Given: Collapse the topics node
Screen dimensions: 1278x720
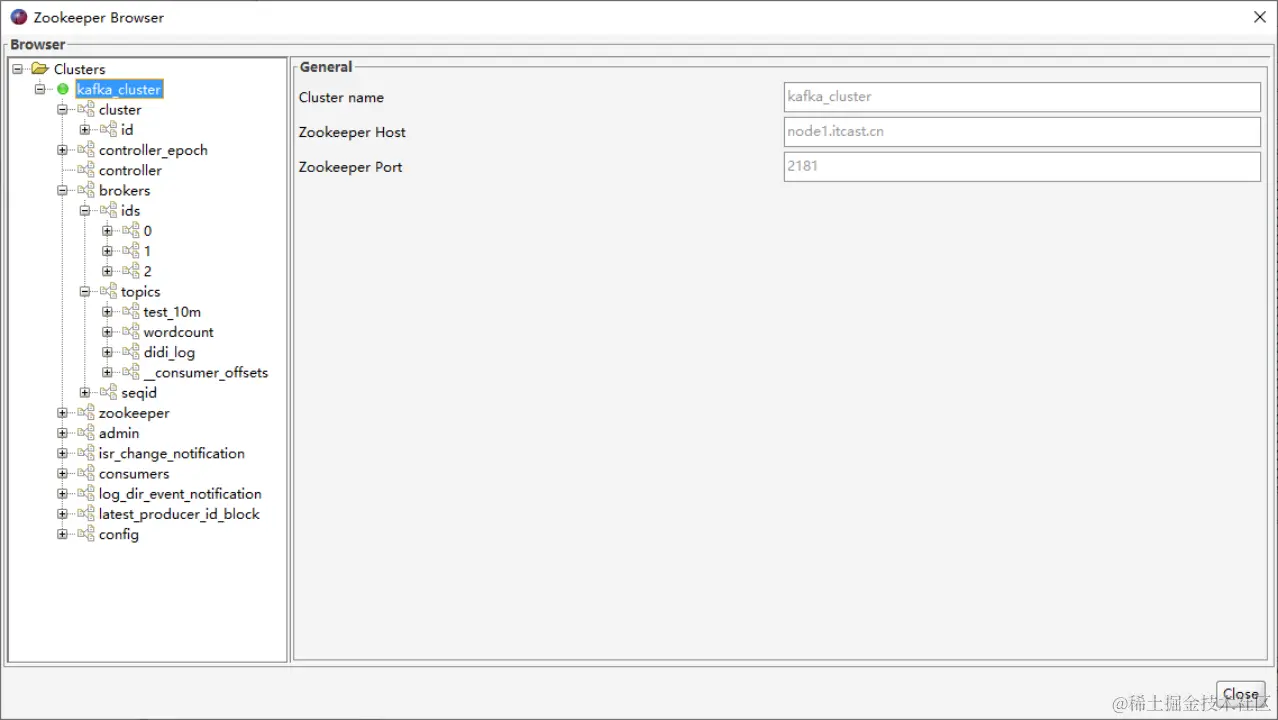Looking at the screenshot, I should point(85,292).
